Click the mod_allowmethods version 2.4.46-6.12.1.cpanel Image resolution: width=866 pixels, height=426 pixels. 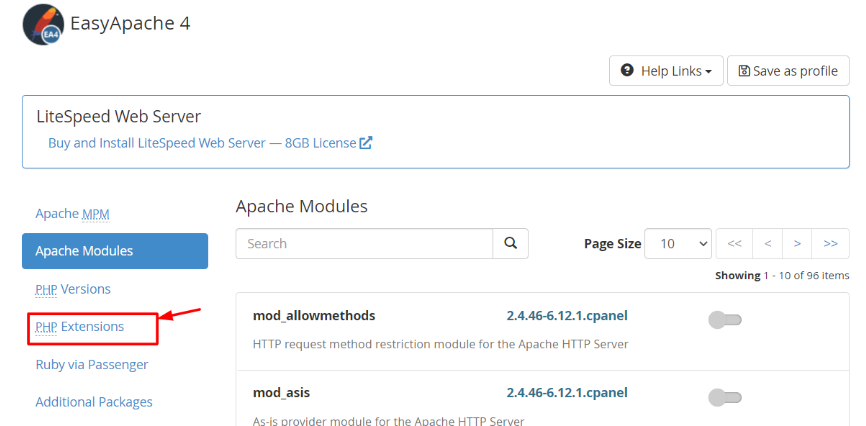click(567, 315)
